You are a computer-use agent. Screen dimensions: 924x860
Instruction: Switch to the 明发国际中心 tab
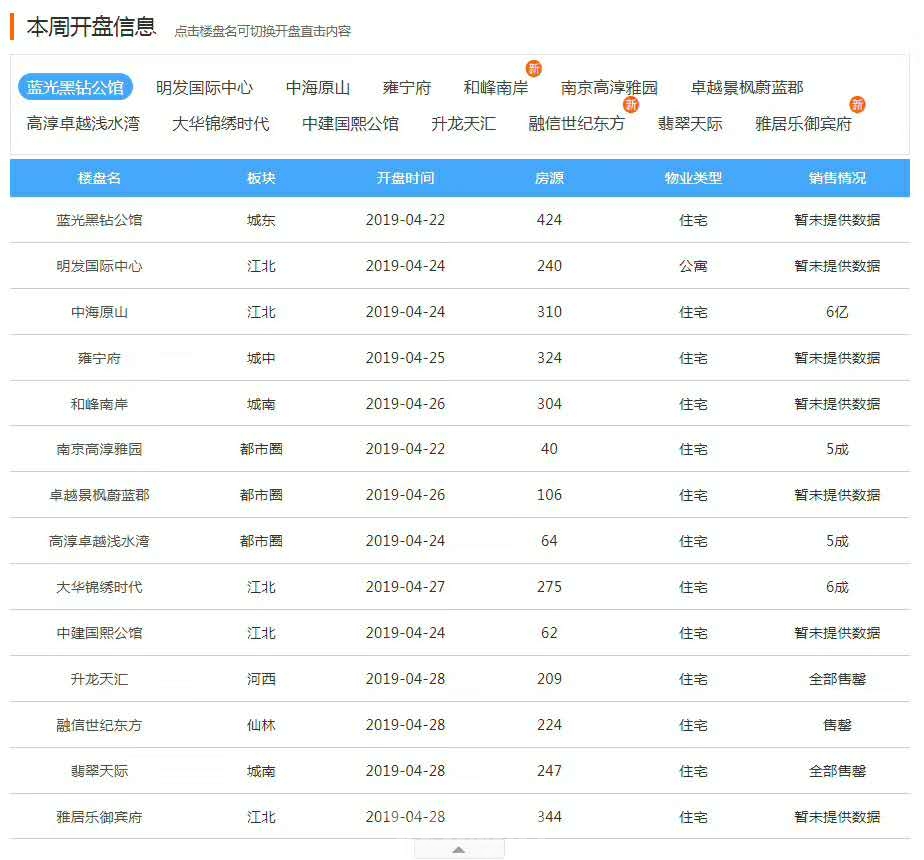point(204,88)
